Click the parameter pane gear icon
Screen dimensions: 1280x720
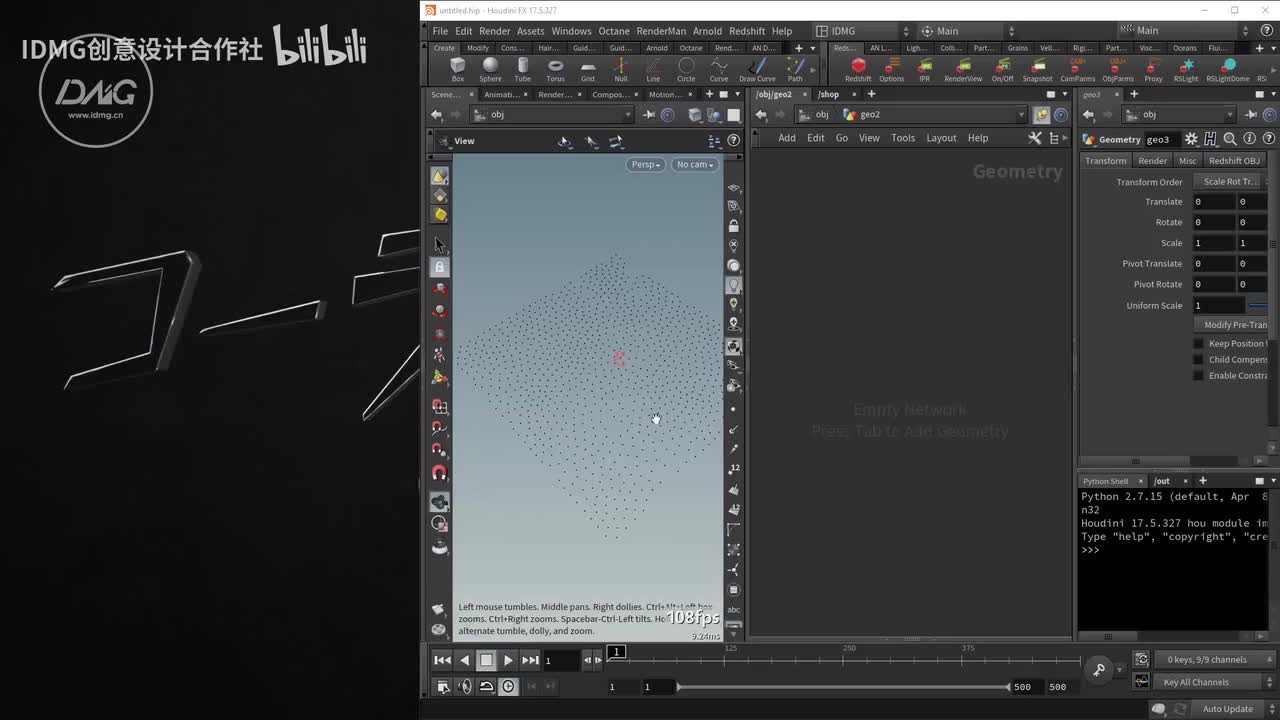pos(1191,139)
